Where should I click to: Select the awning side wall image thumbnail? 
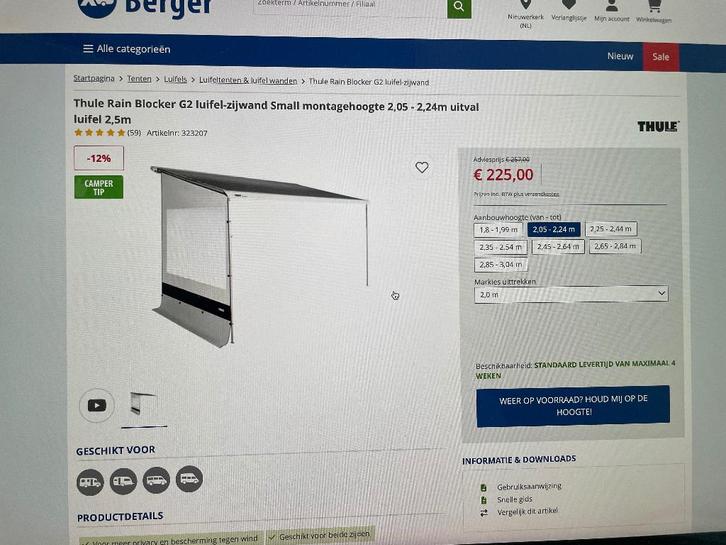pos(144,405)
